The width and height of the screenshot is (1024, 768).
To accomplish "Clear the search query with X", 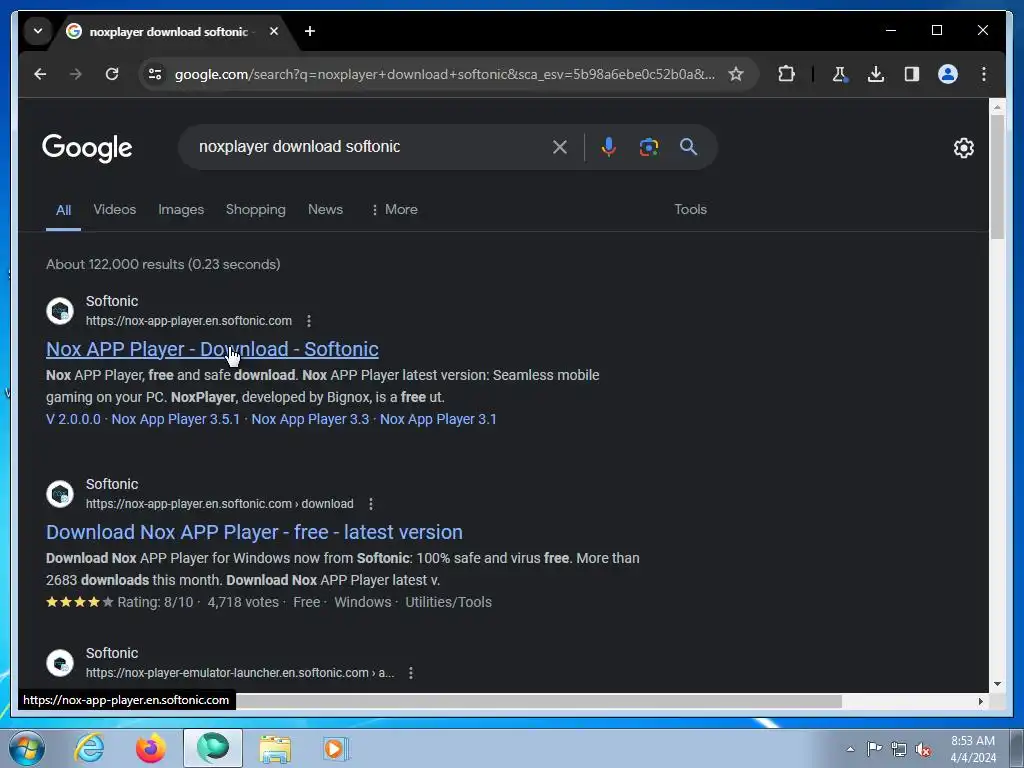I will pyautogui.click(x=560, y=147).
